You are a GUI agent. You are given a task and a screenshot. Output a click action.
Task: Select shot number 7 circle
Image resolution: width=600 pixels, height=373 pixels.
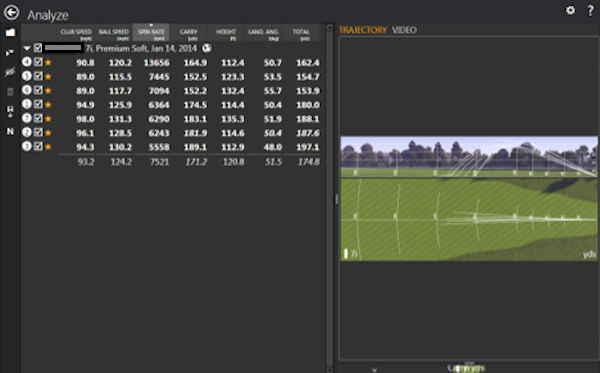tap(26, 118)
